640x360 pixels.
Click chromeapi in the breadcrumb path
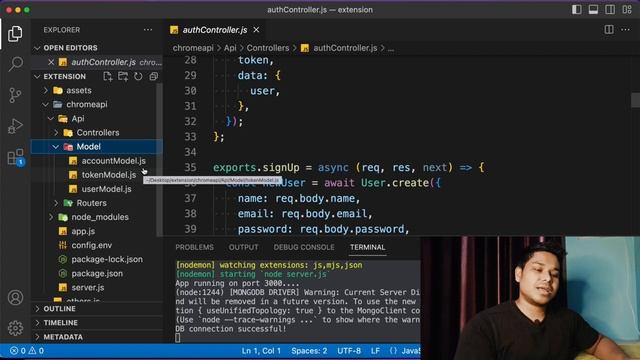click(193, 48)
